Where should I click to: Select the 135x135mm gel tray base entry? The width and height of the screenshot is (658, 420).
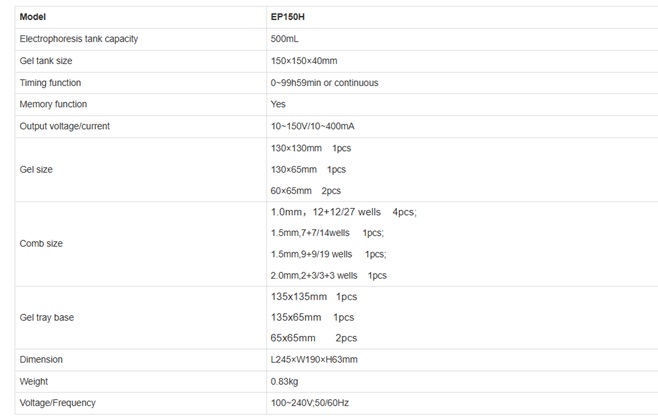[314, 297]
